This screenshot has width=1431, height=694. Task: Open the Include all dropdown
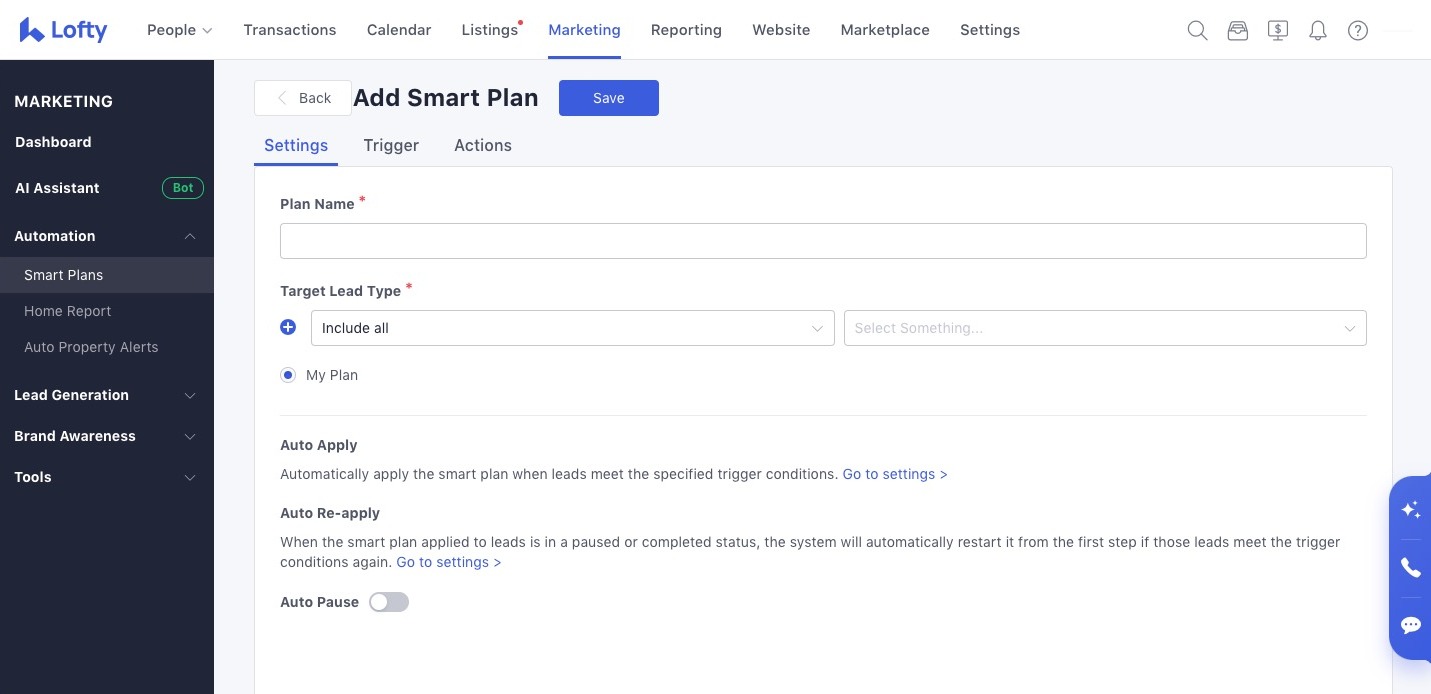(573, 328)
